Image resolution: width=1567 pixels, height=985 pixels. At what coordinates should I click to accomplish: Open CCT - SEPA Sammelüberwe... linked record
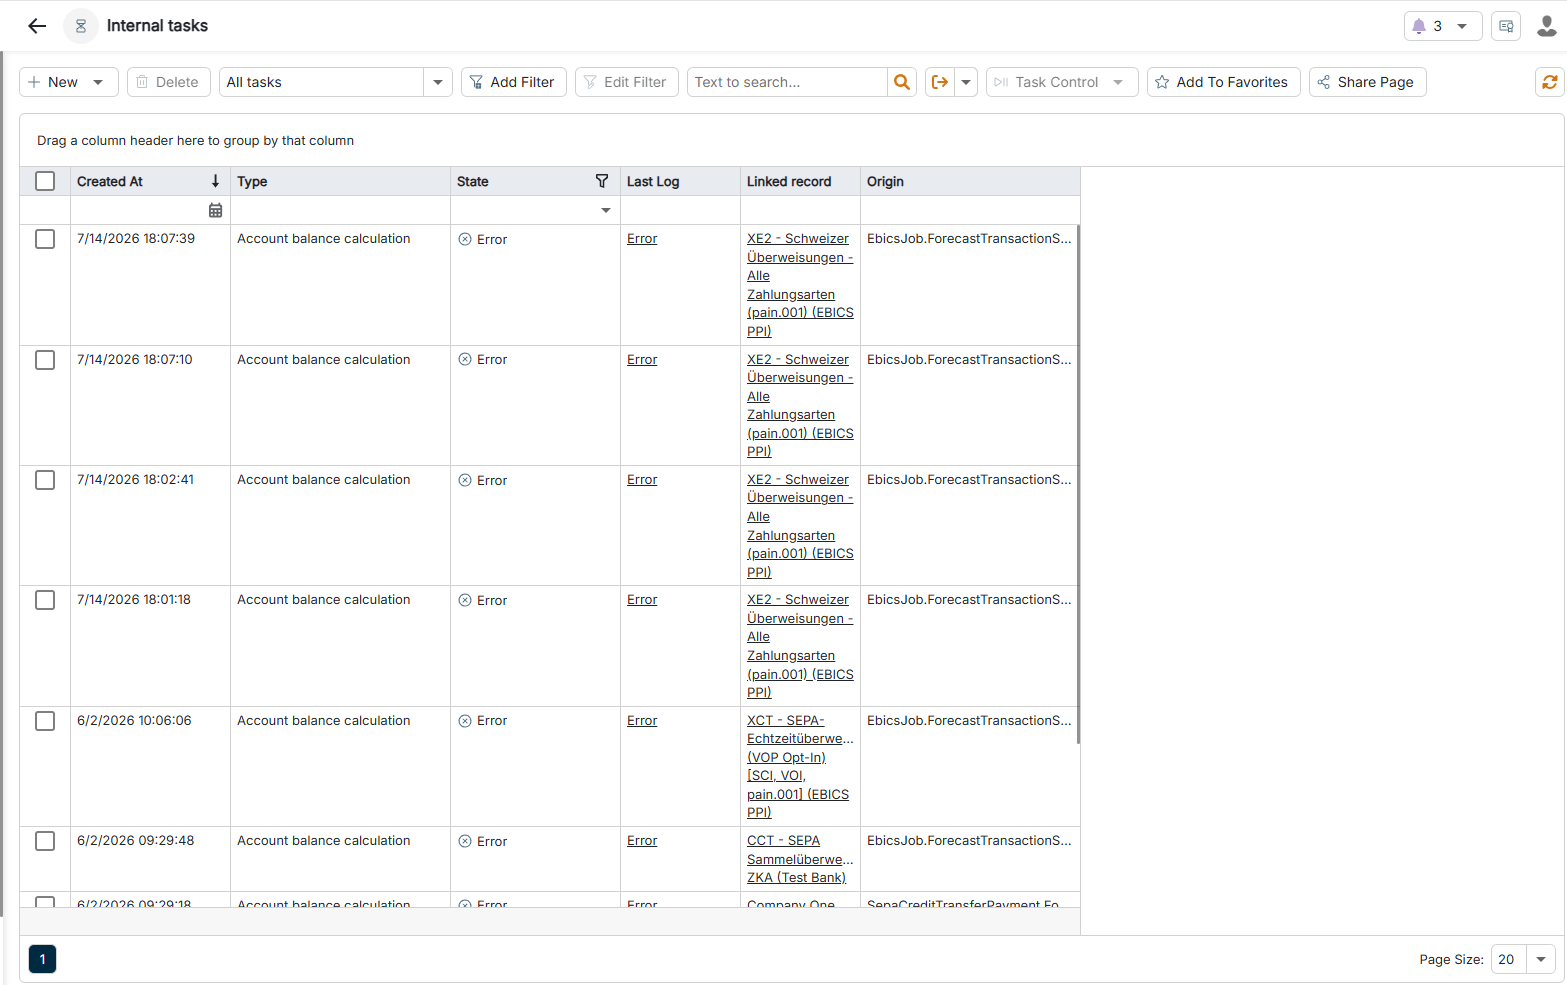point(800,859)
